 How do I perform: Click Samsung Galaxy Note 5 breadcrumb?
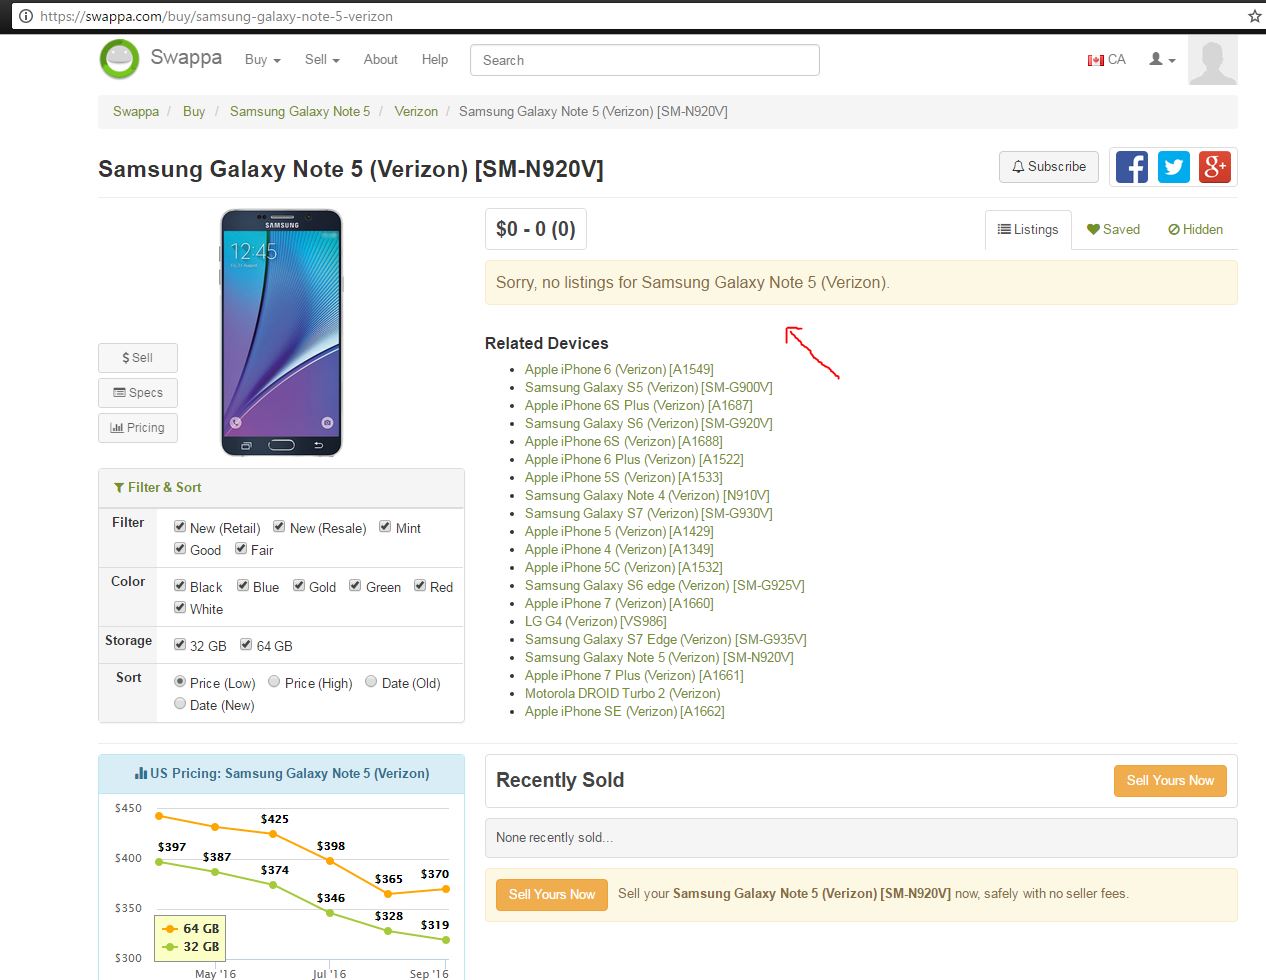click(300, 112)
